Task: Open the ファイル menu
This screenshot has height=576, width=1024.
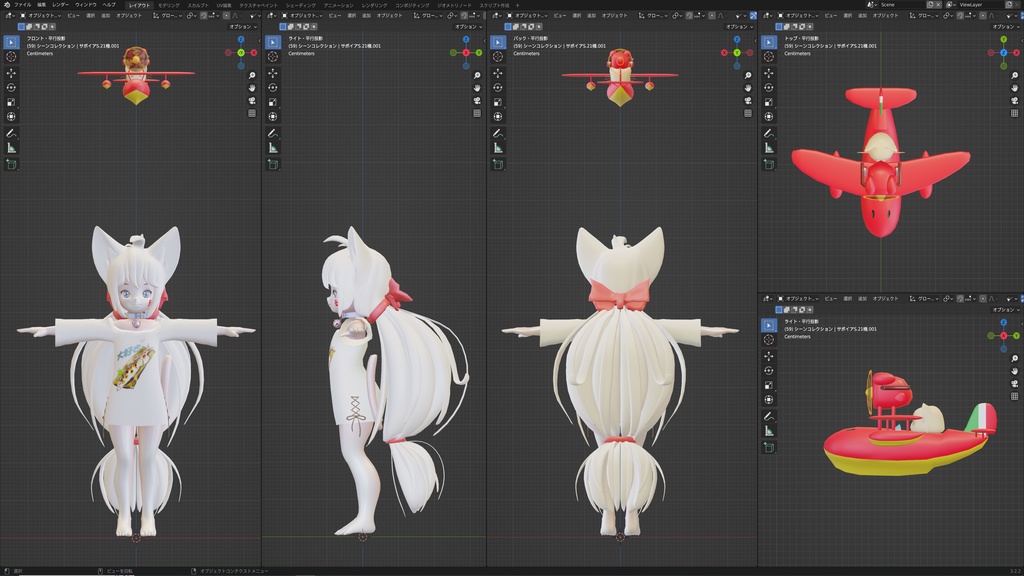Action: (x=23, y=5)
